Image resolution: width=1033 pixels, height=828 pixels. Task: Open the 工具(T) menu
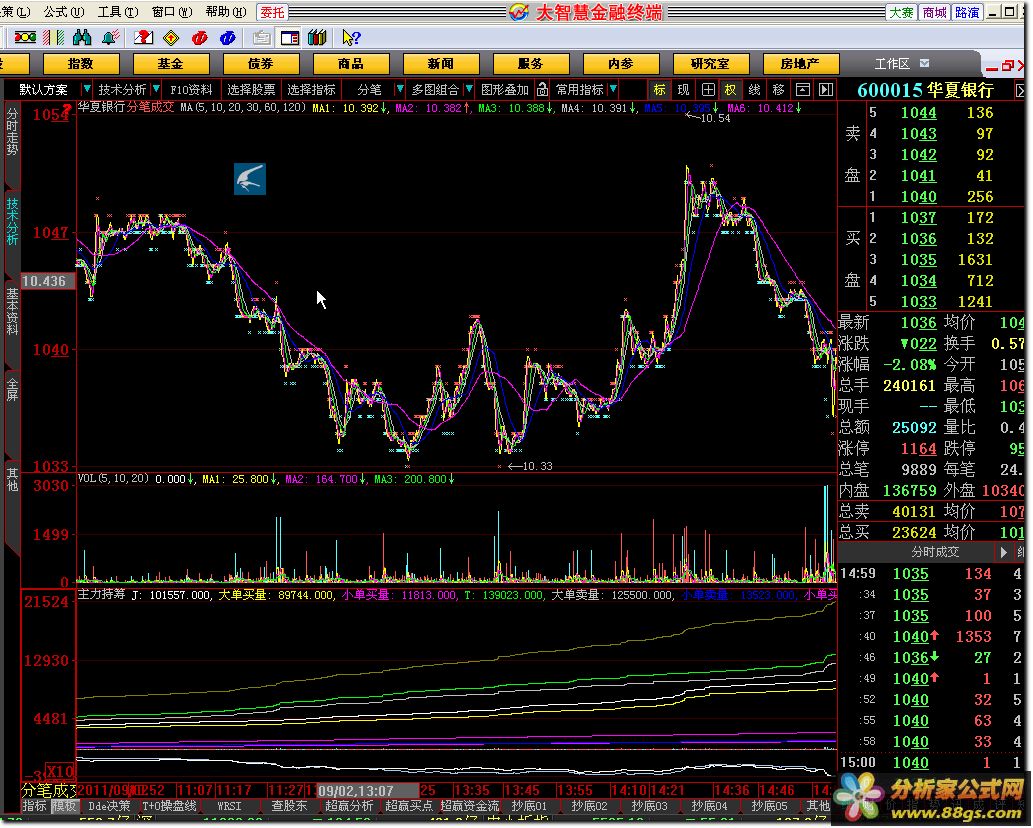(118, 12)
